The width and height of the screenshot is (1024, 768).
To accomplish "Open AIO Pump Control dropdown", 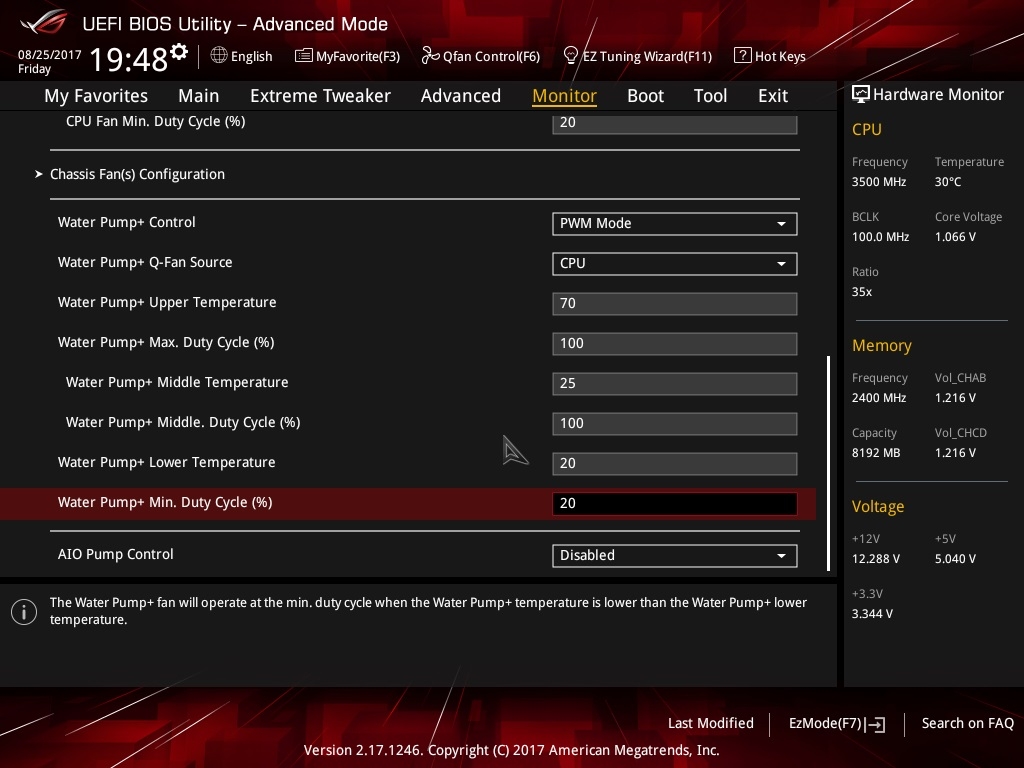I will coord(674,555).
